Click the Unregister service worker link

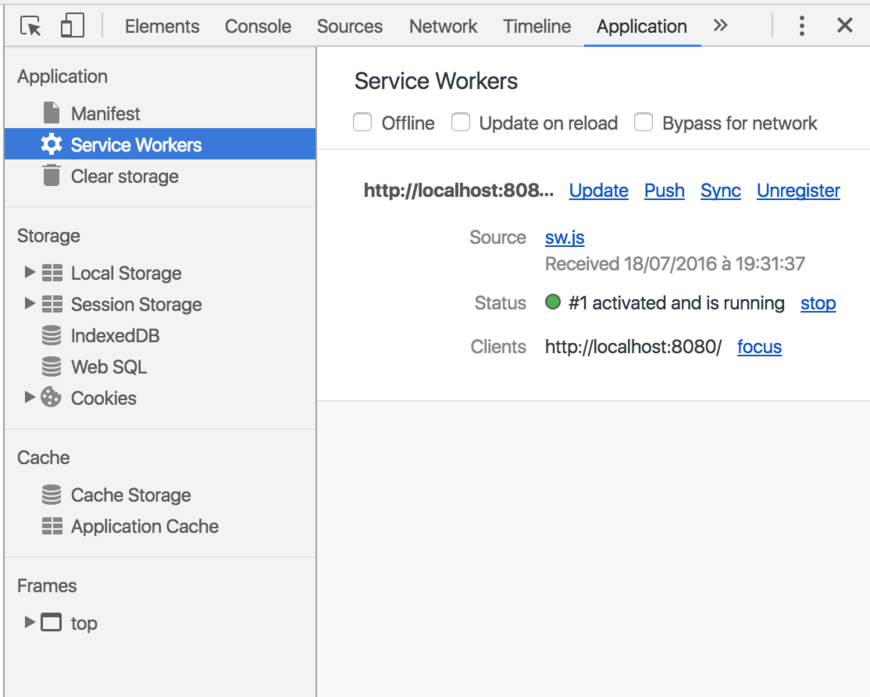point(798,191)
